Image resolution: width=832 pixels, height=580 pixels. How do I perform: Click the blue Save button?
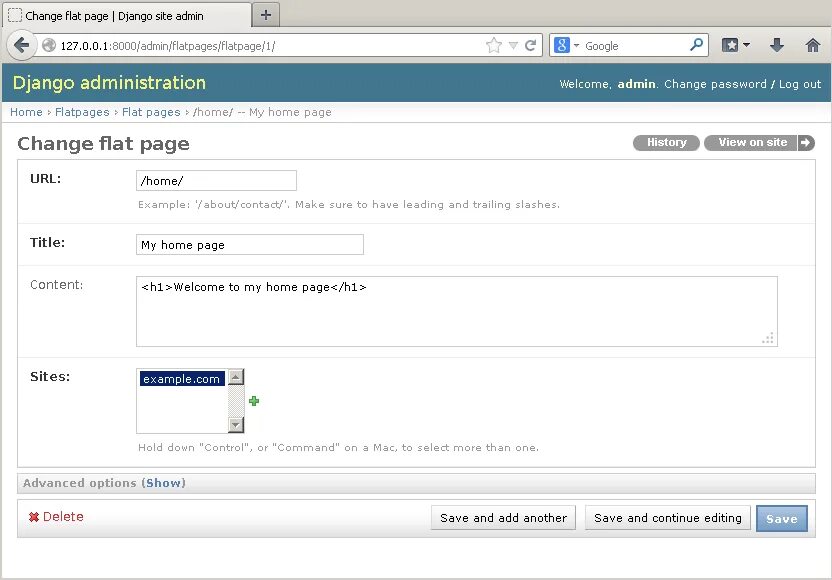[782, 518]
